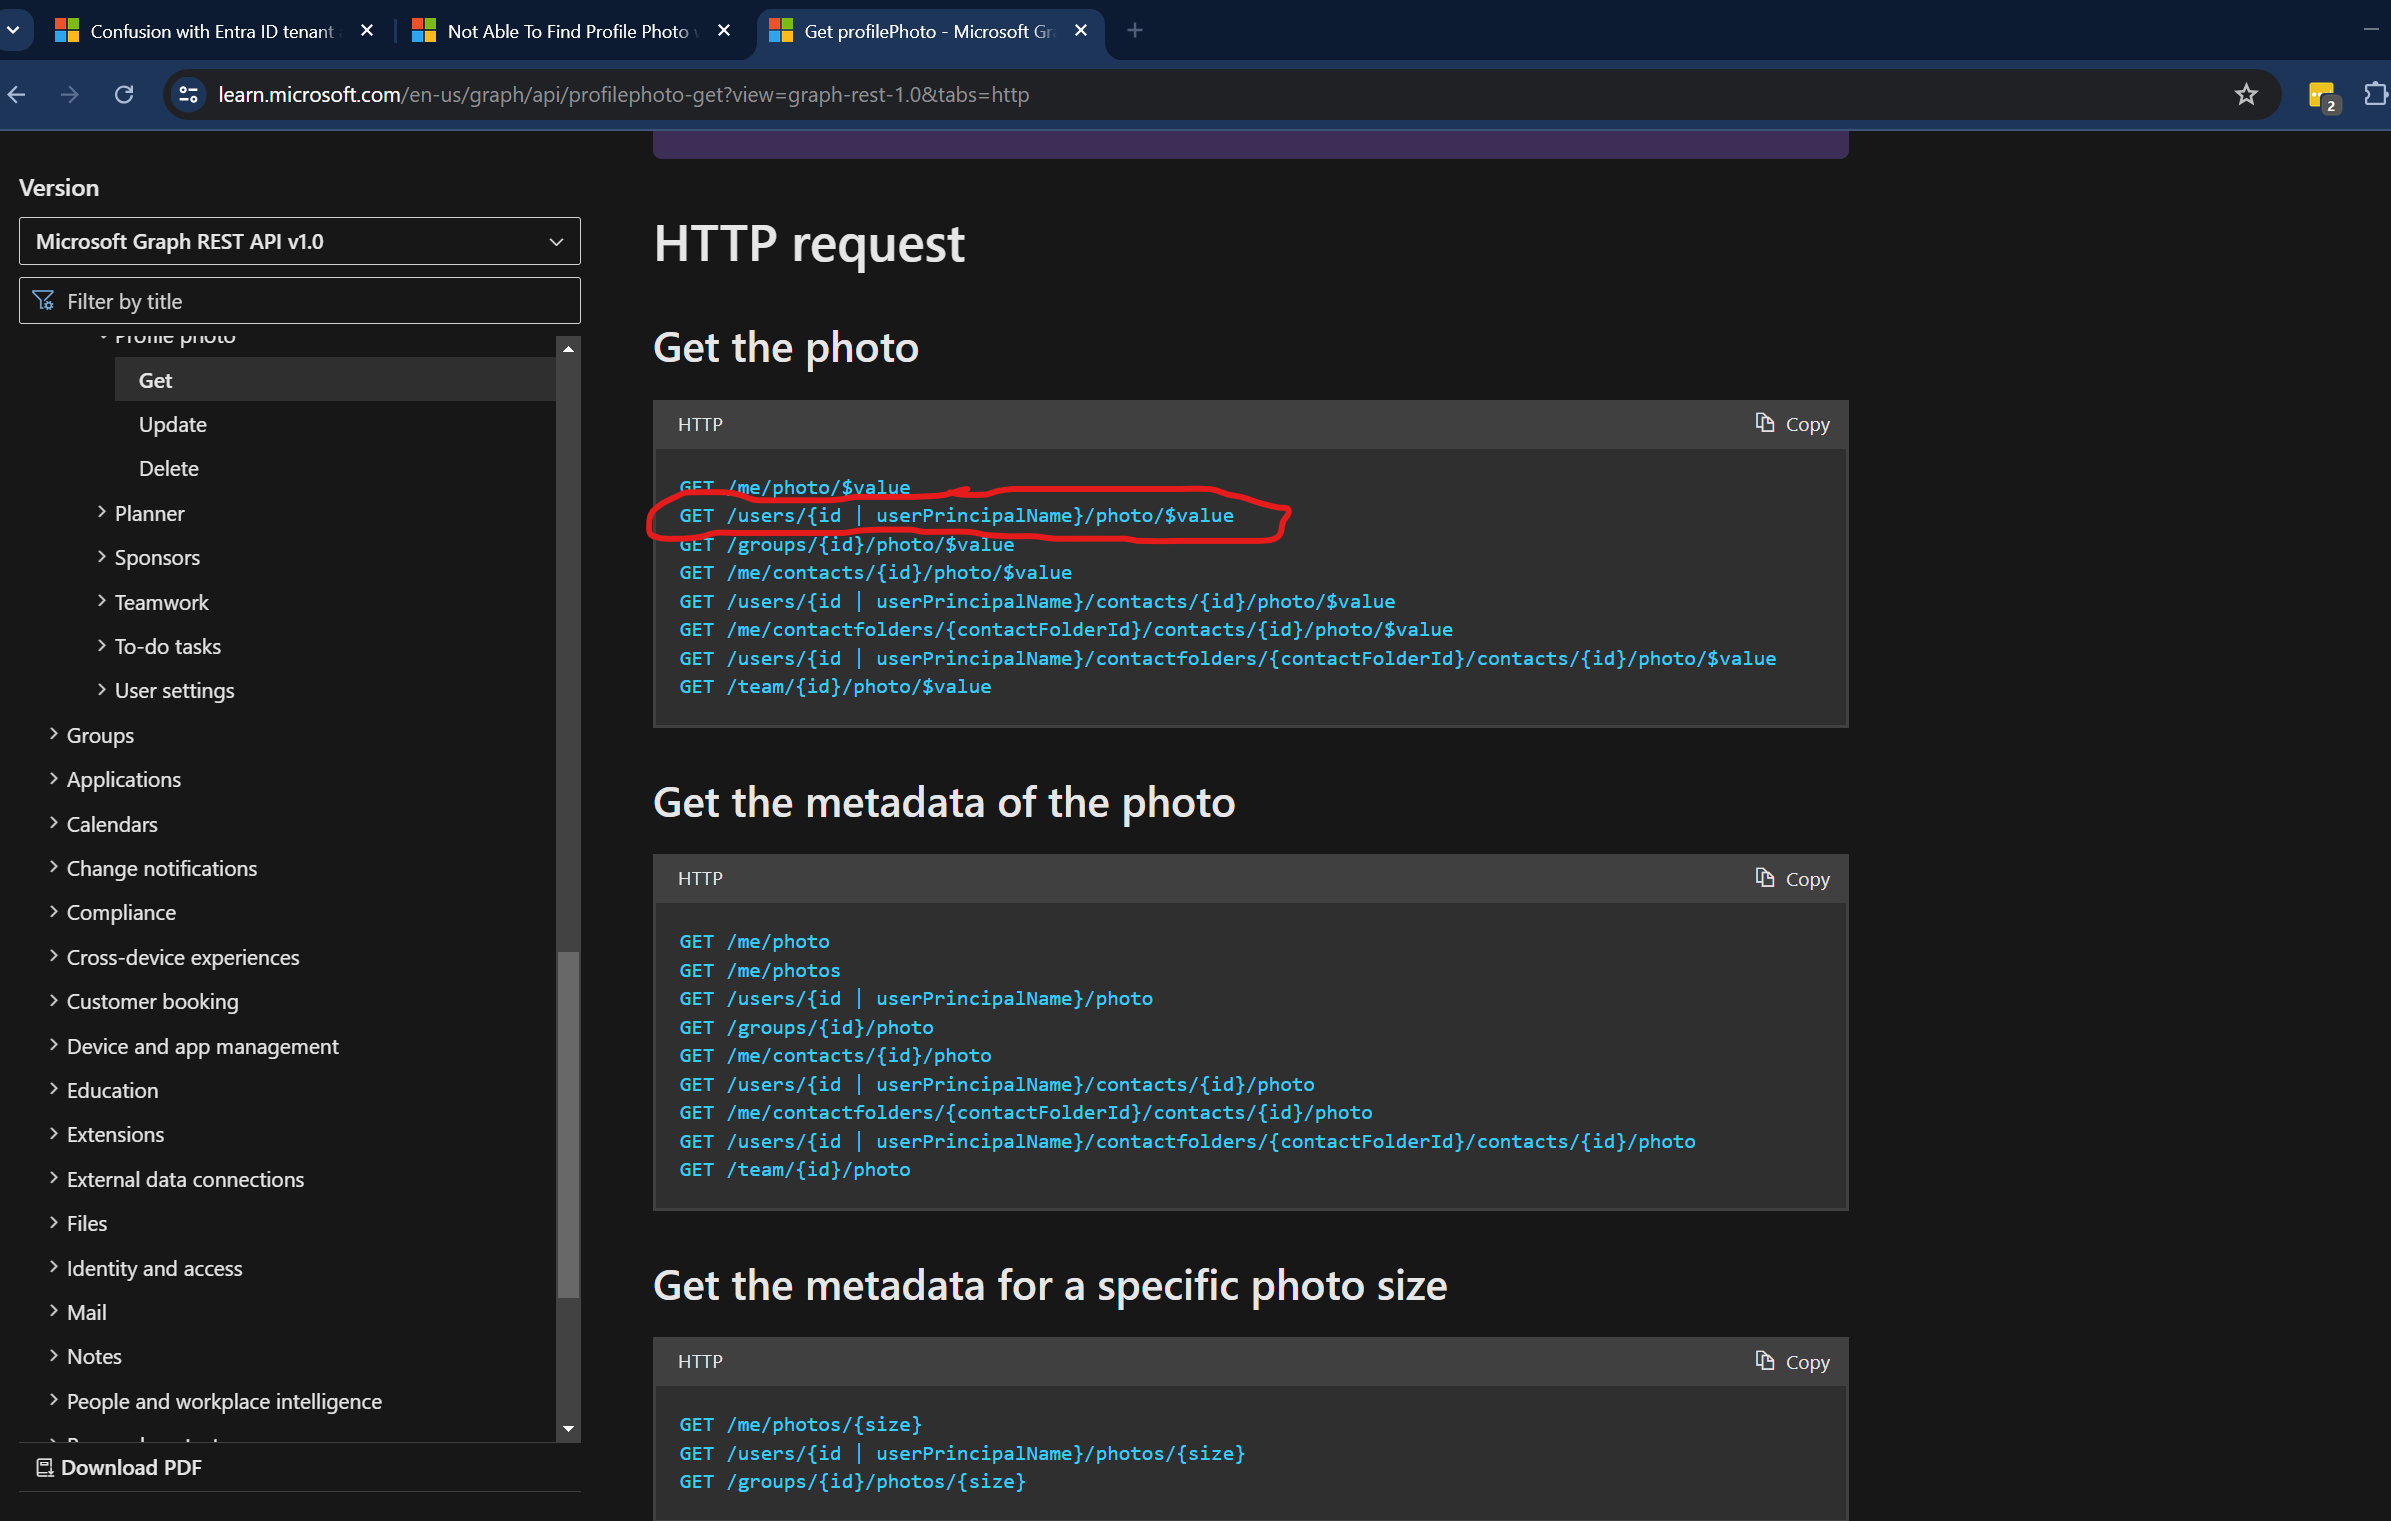The width and height of the screenshot is (2391, 1521).
Task: Close the Confusion with Entra ID tenant tab
Action: pyautogui.click(x=367, y=31)
